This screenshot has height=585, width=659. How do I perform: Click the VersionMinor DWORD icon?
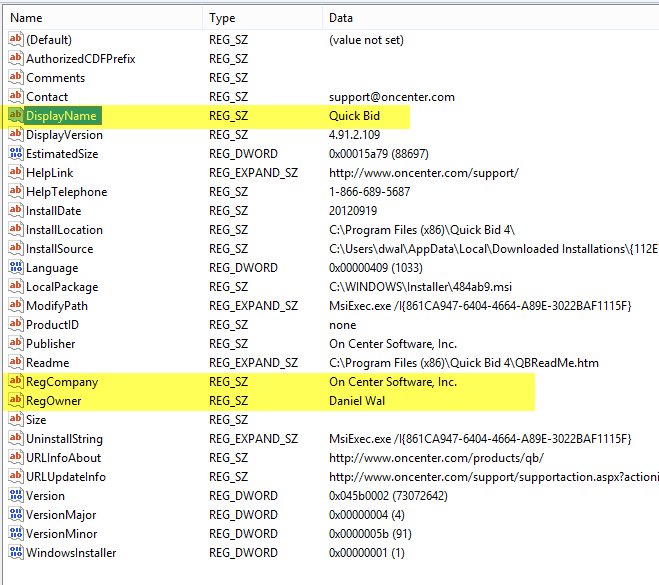pos(16,534)
